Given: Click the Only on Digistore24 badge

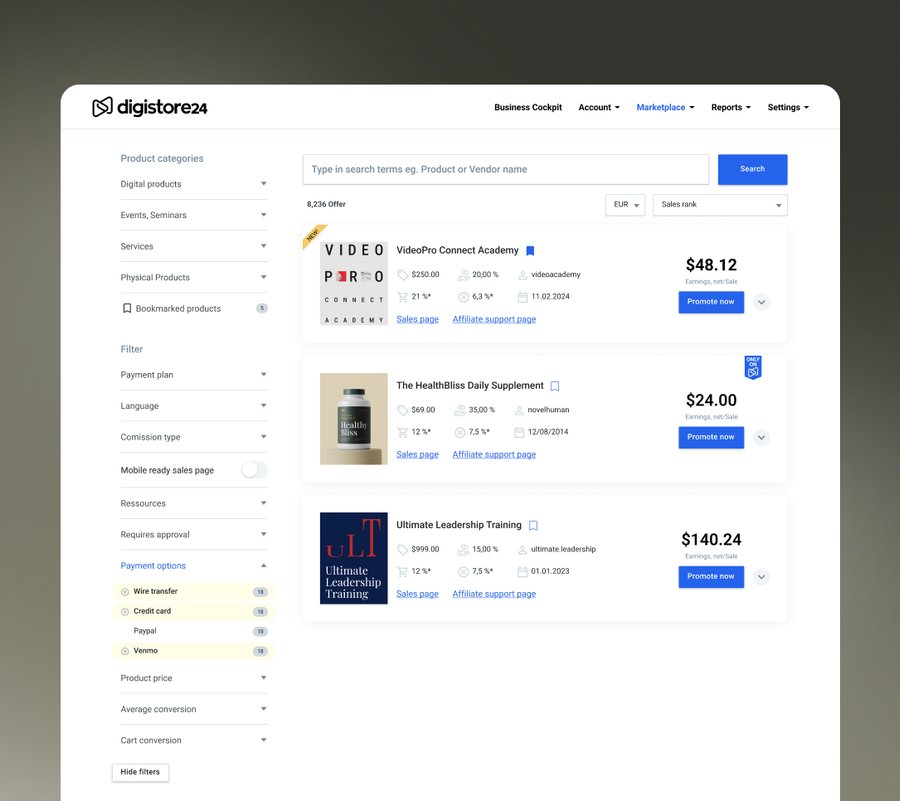Looking at the screenshot, I should tap(752, 367).
